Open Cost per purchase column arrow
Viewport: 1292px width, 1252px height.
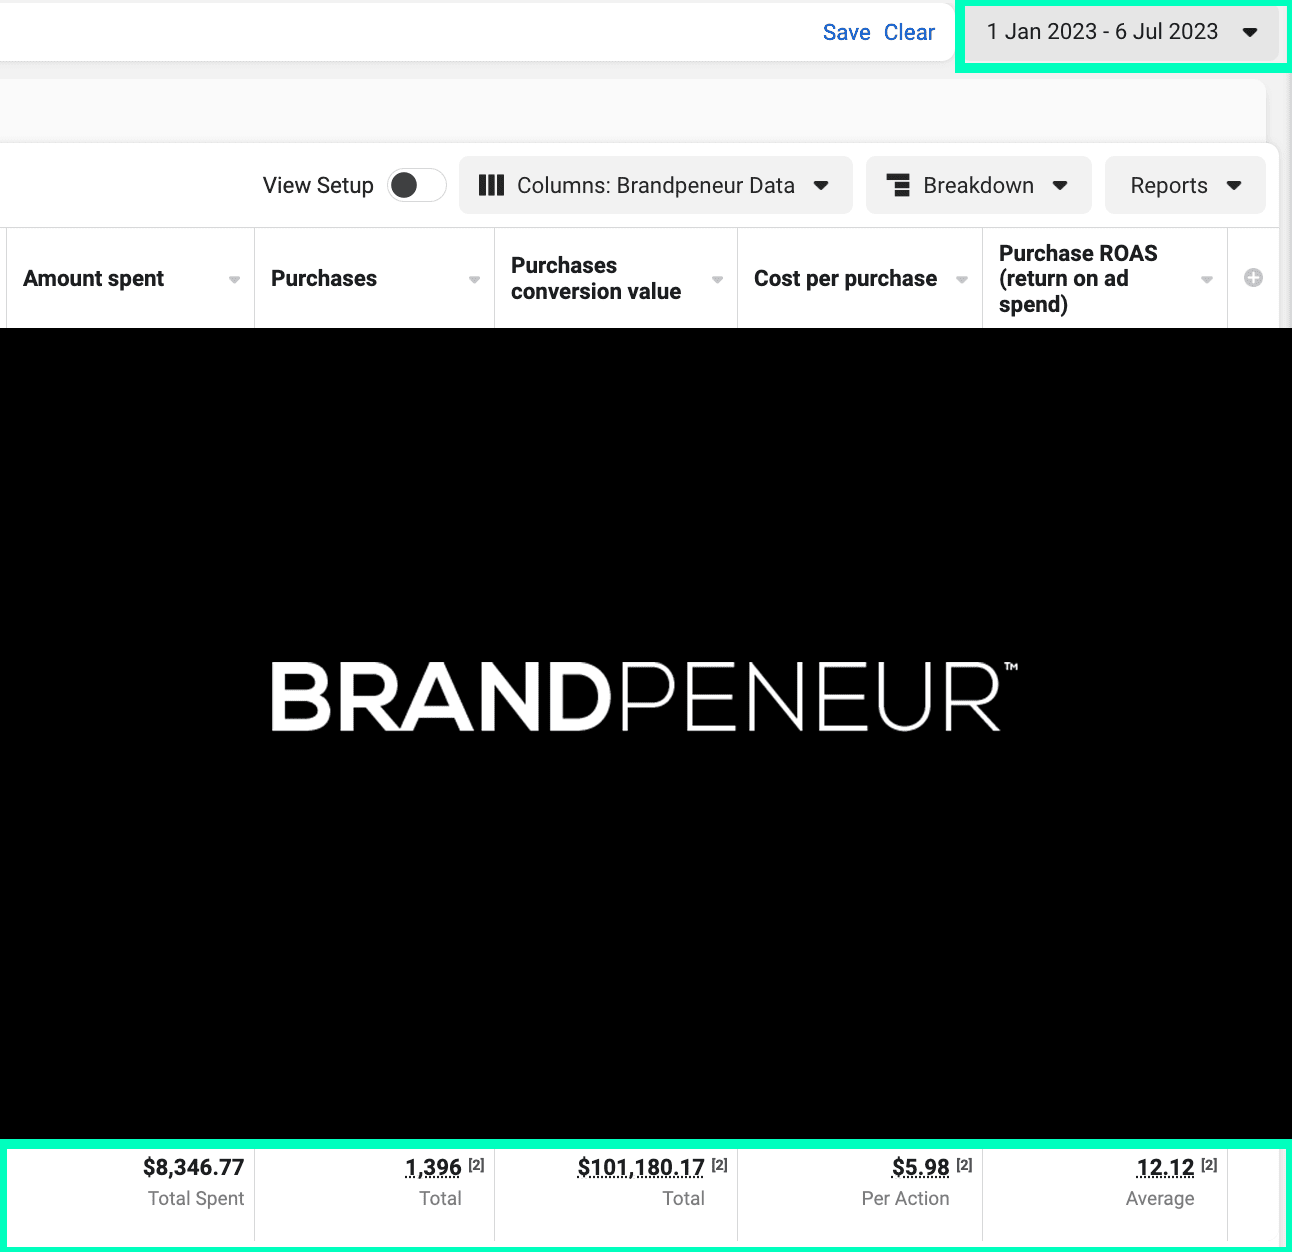tap(962, 279)
